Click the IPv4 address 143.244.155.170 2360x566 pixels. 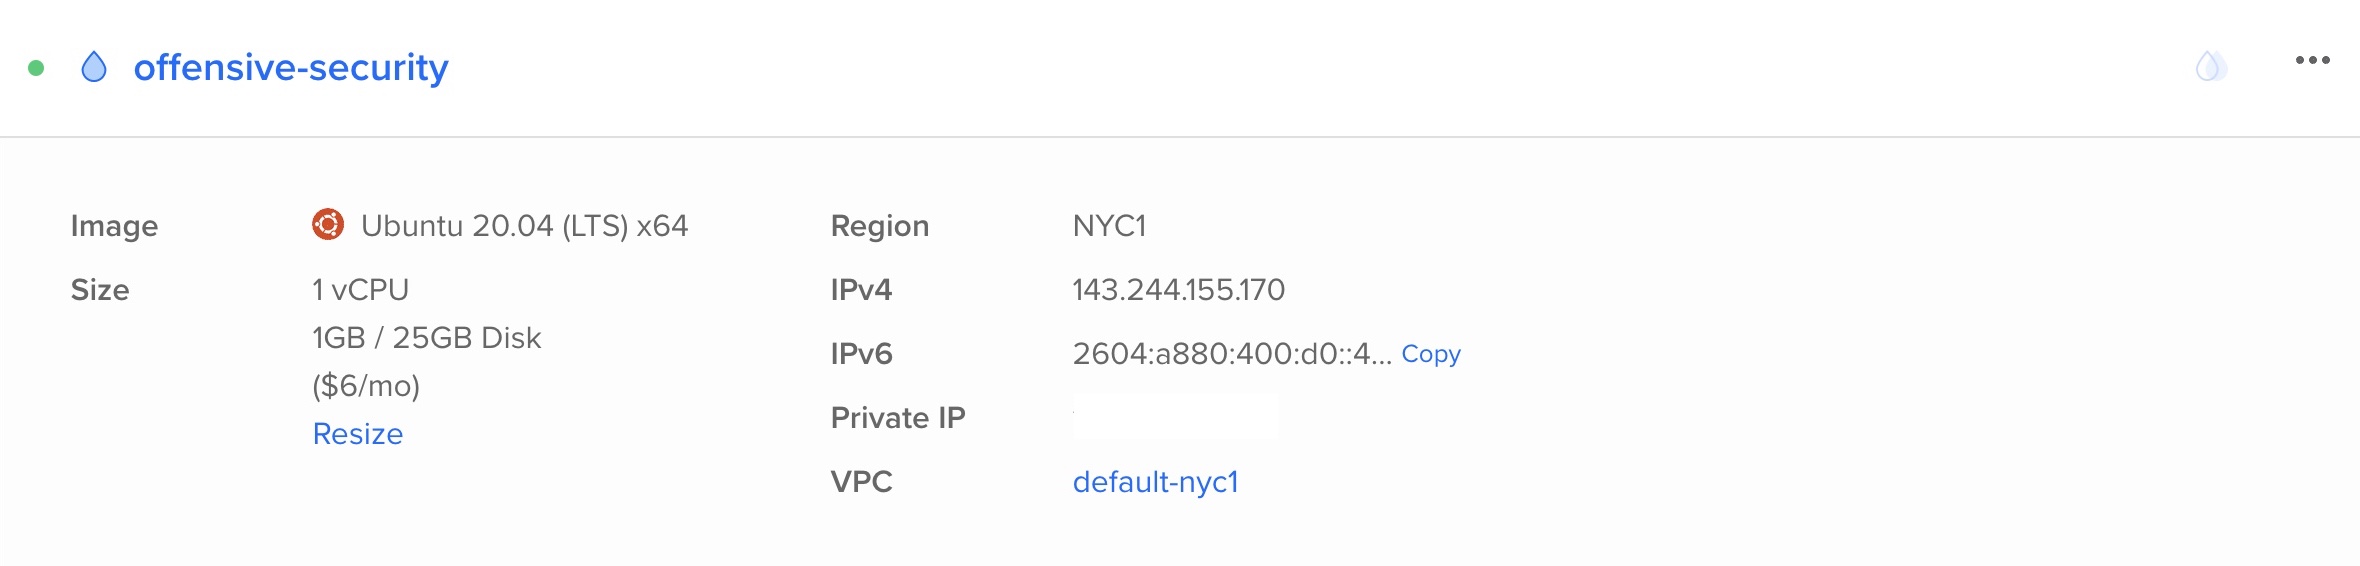pyautogui.click(x=1179, y=290)
